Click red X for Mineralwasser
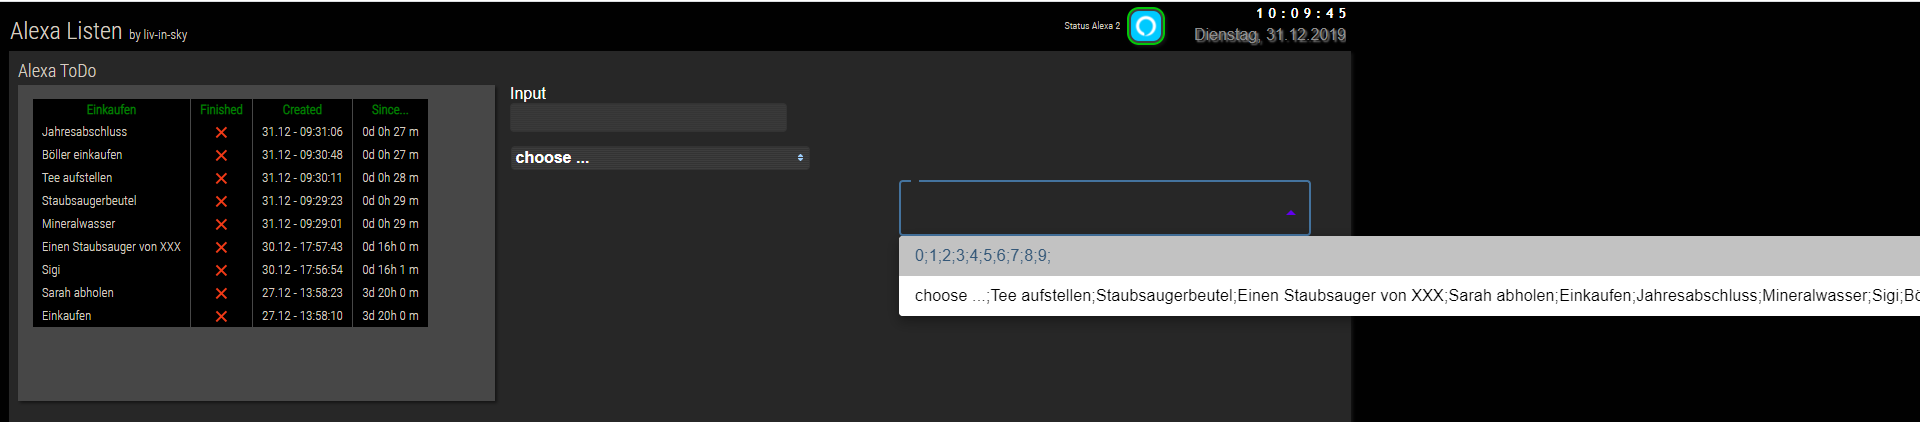This screenshot has height=422, width=1920. pyautogui.click(x=221, y=224)
